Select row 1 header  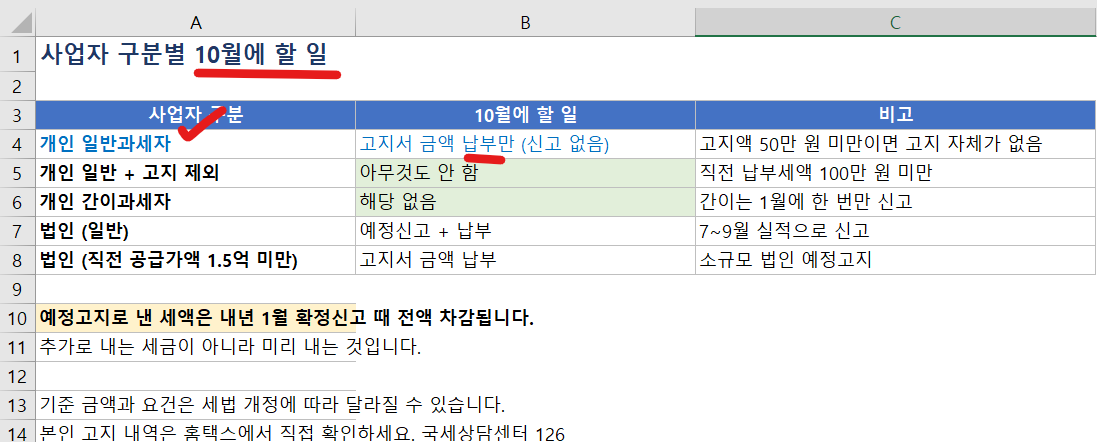point(17,55)
